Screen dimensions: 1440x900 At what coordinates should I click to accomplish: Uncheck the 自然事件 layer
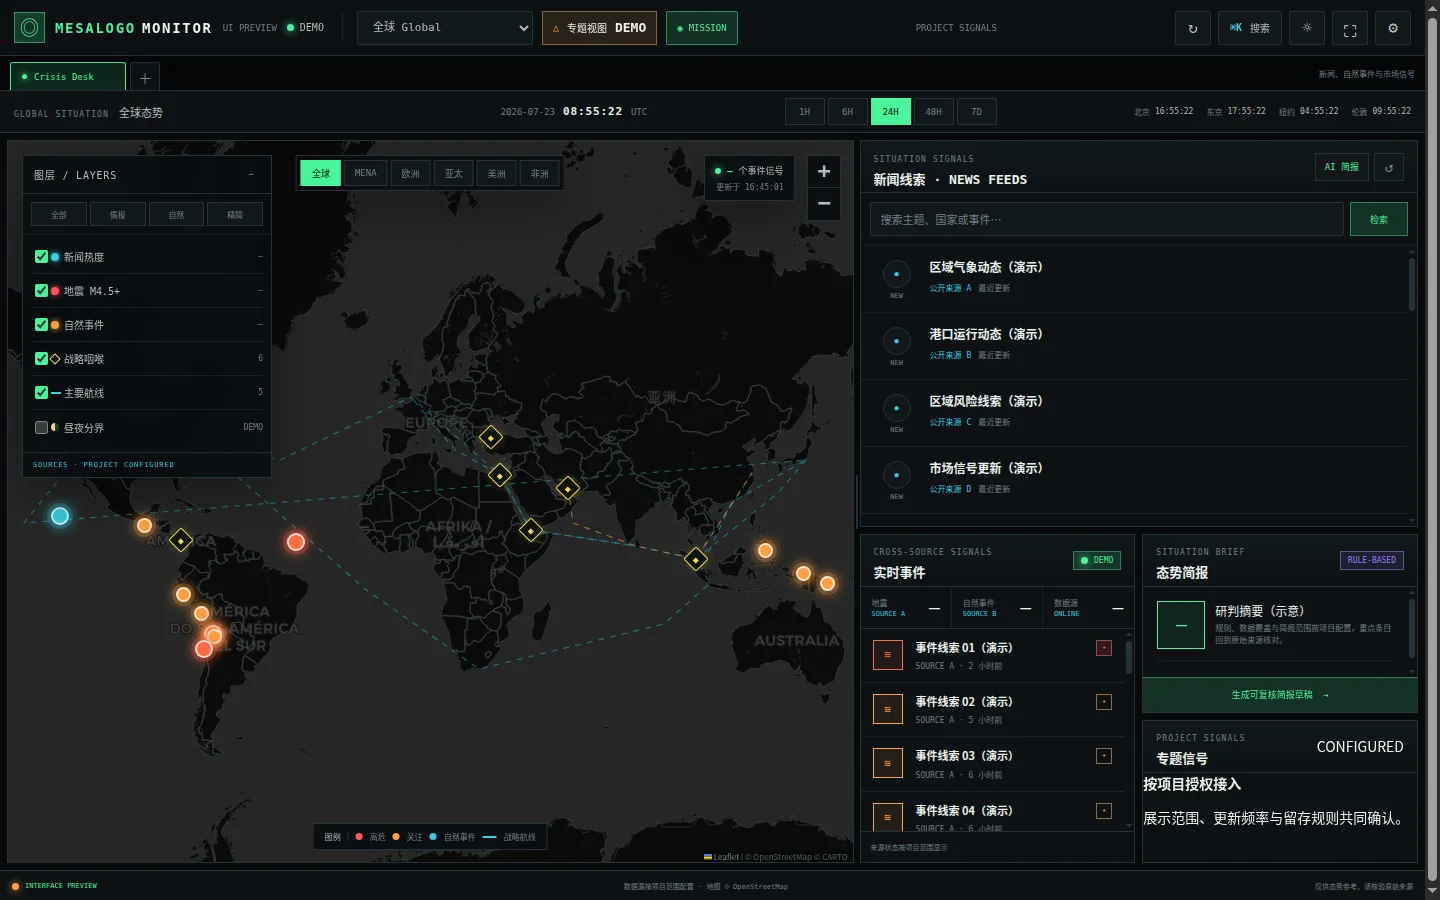pyautogui.click(x=41, y=325)
